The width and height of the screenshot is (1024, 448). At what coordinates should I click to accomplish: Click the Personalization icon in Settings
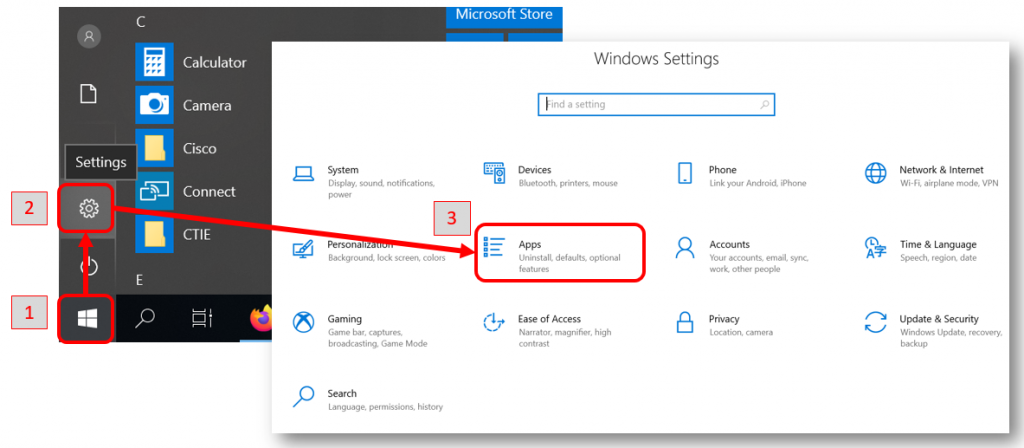click(x=304, y=249)
